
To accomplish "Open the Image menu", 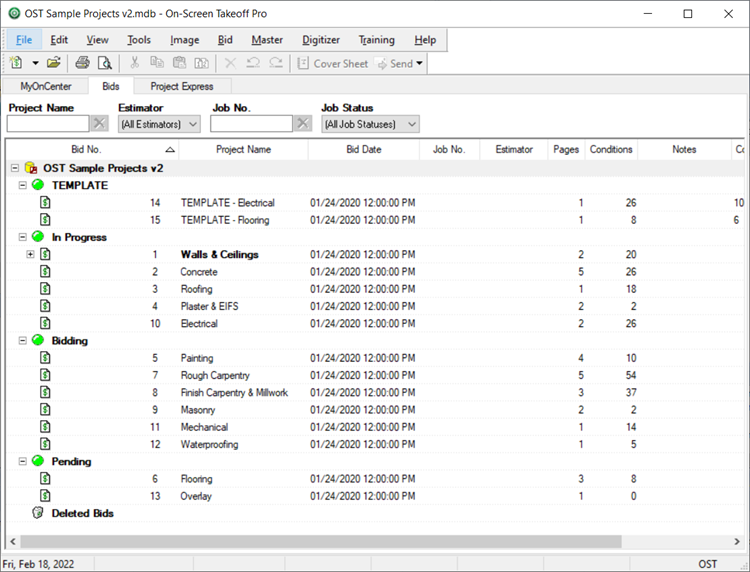I will click(184, 40).
